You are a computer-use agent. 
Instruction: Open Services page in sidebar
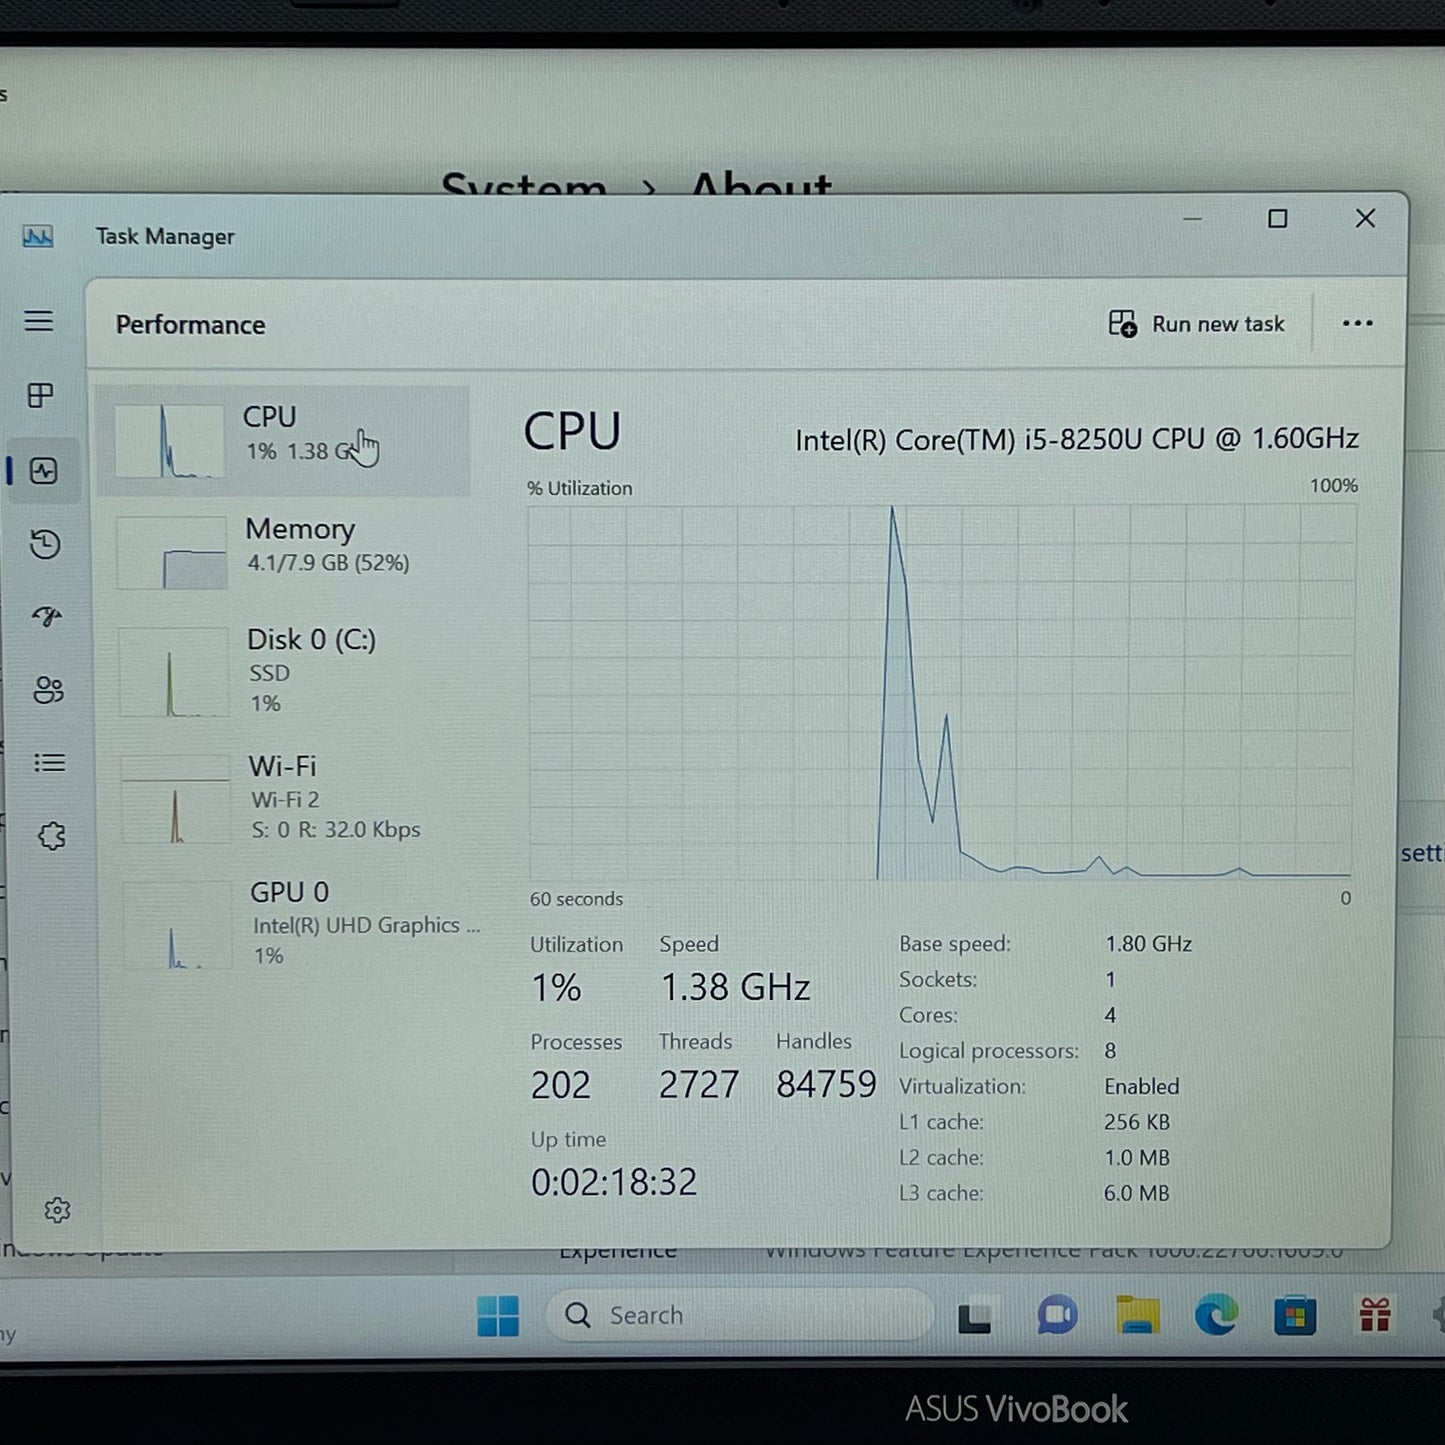pyautogui.click(x=51, y=836)
